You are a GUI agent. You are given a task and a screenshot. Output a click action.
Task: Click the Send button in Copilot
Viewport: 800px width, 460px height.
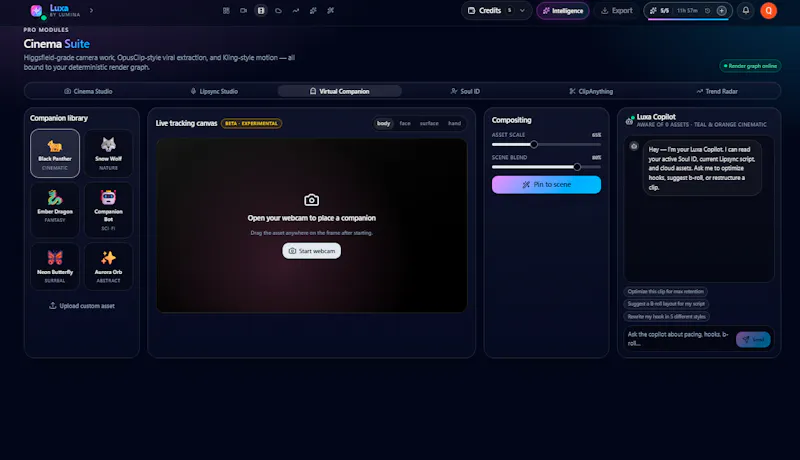(x=753, y=340)
